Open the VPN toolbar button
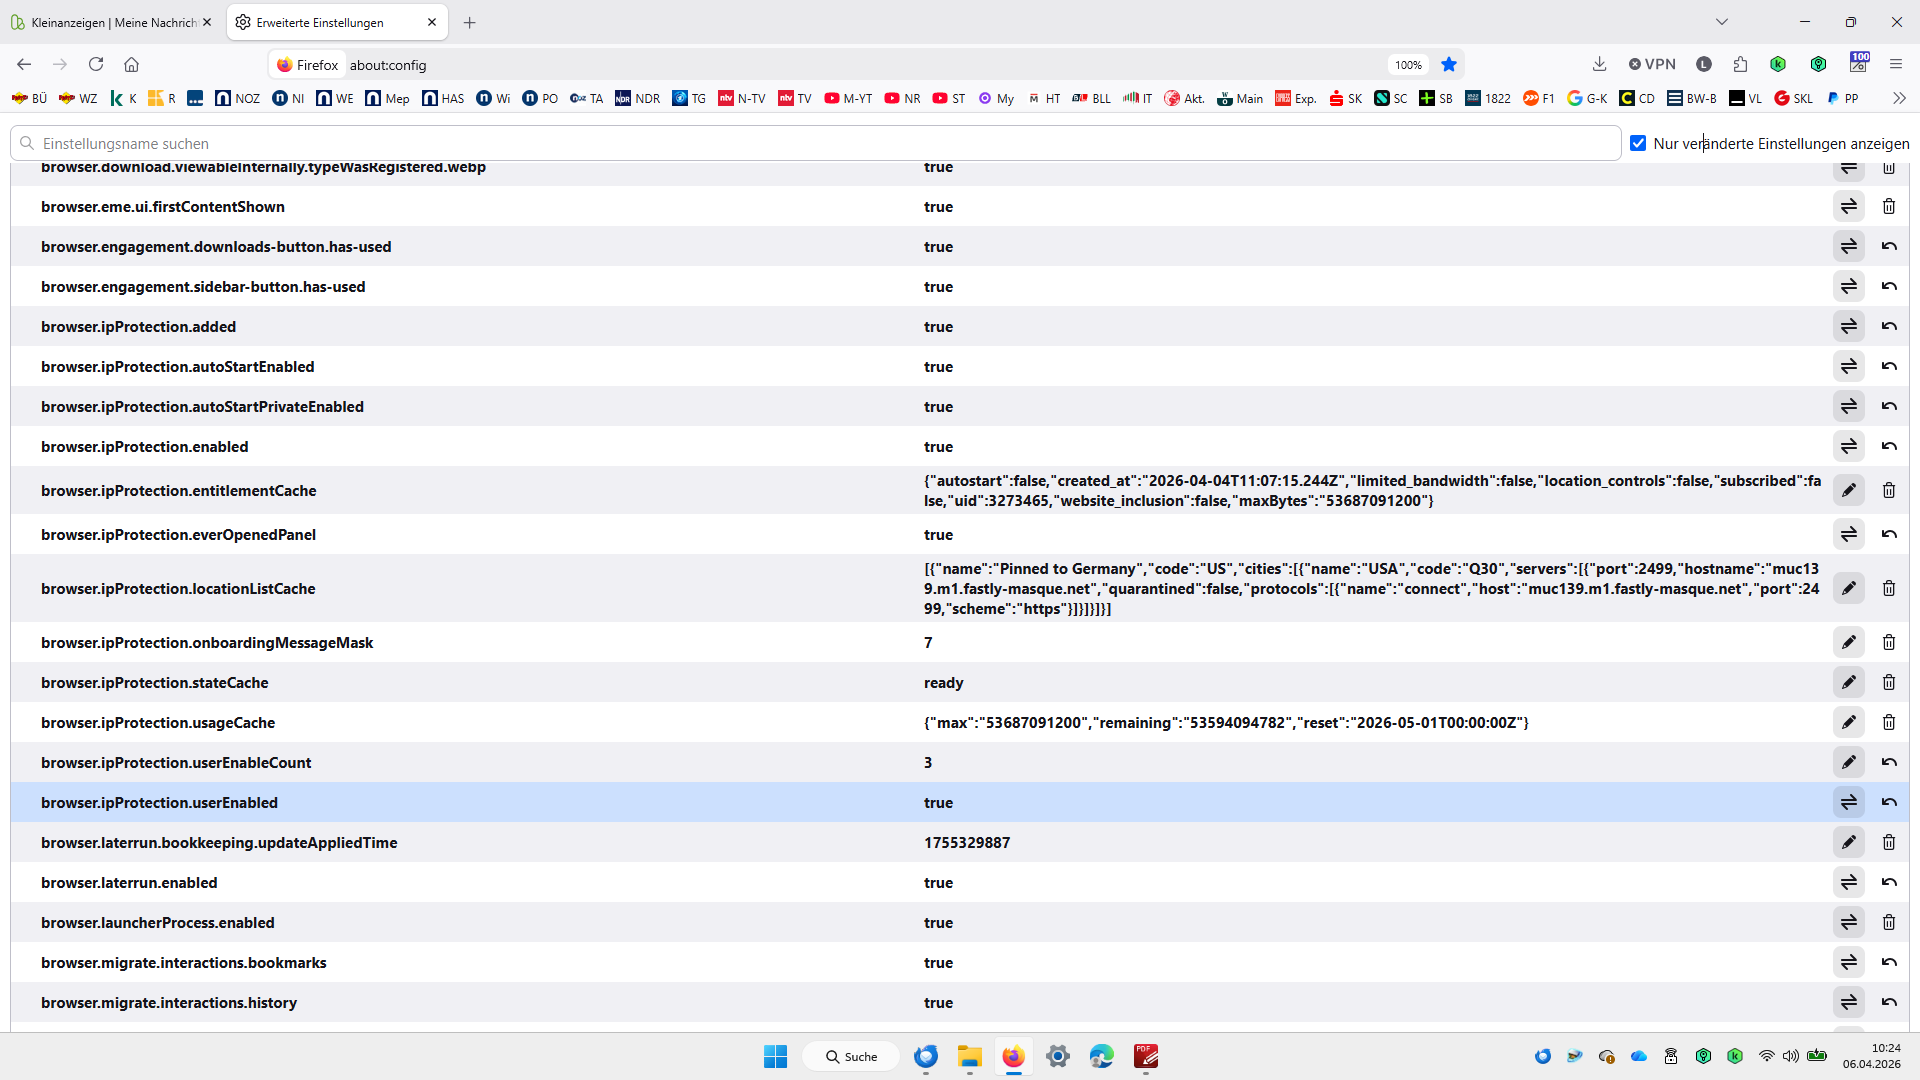 1652,64
